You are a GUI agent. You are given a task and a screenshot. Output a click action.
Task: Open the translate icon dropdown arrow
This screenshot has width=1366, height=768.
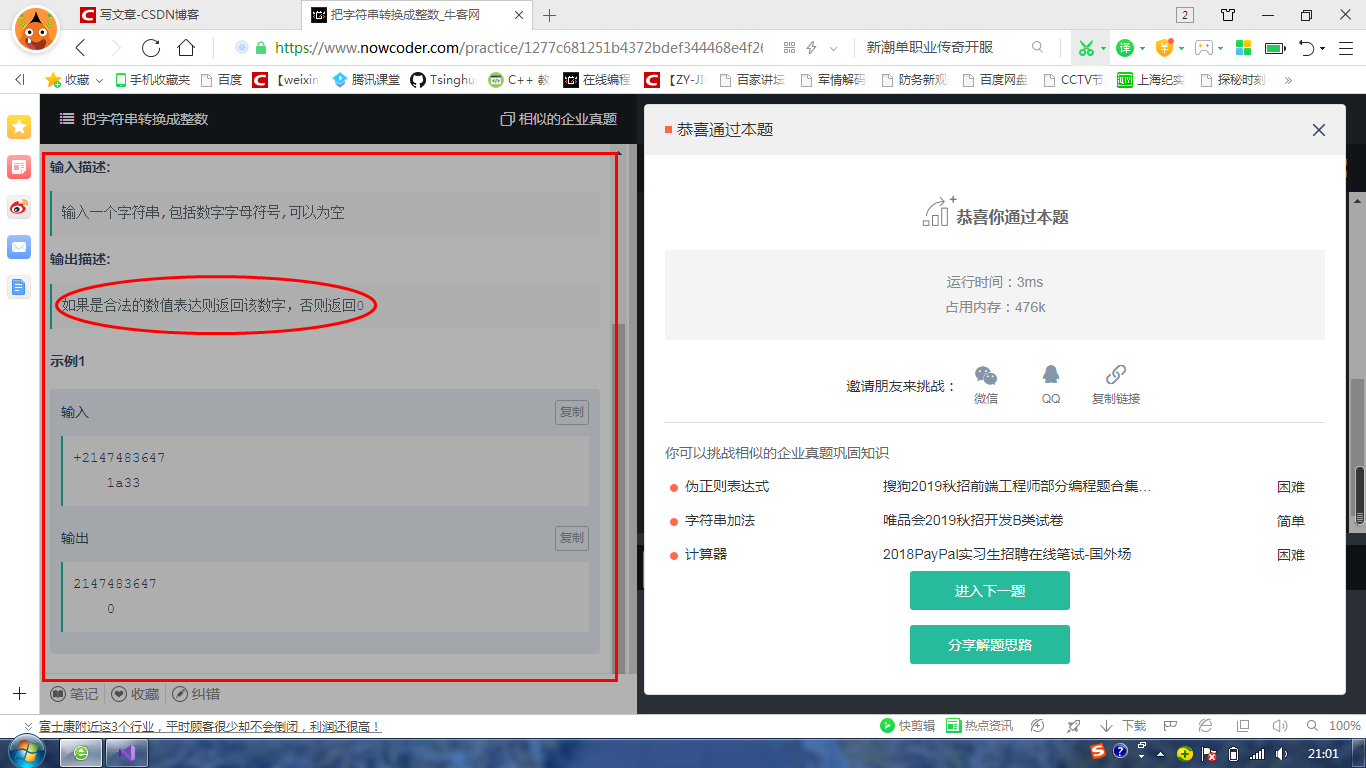(1142, 48)
